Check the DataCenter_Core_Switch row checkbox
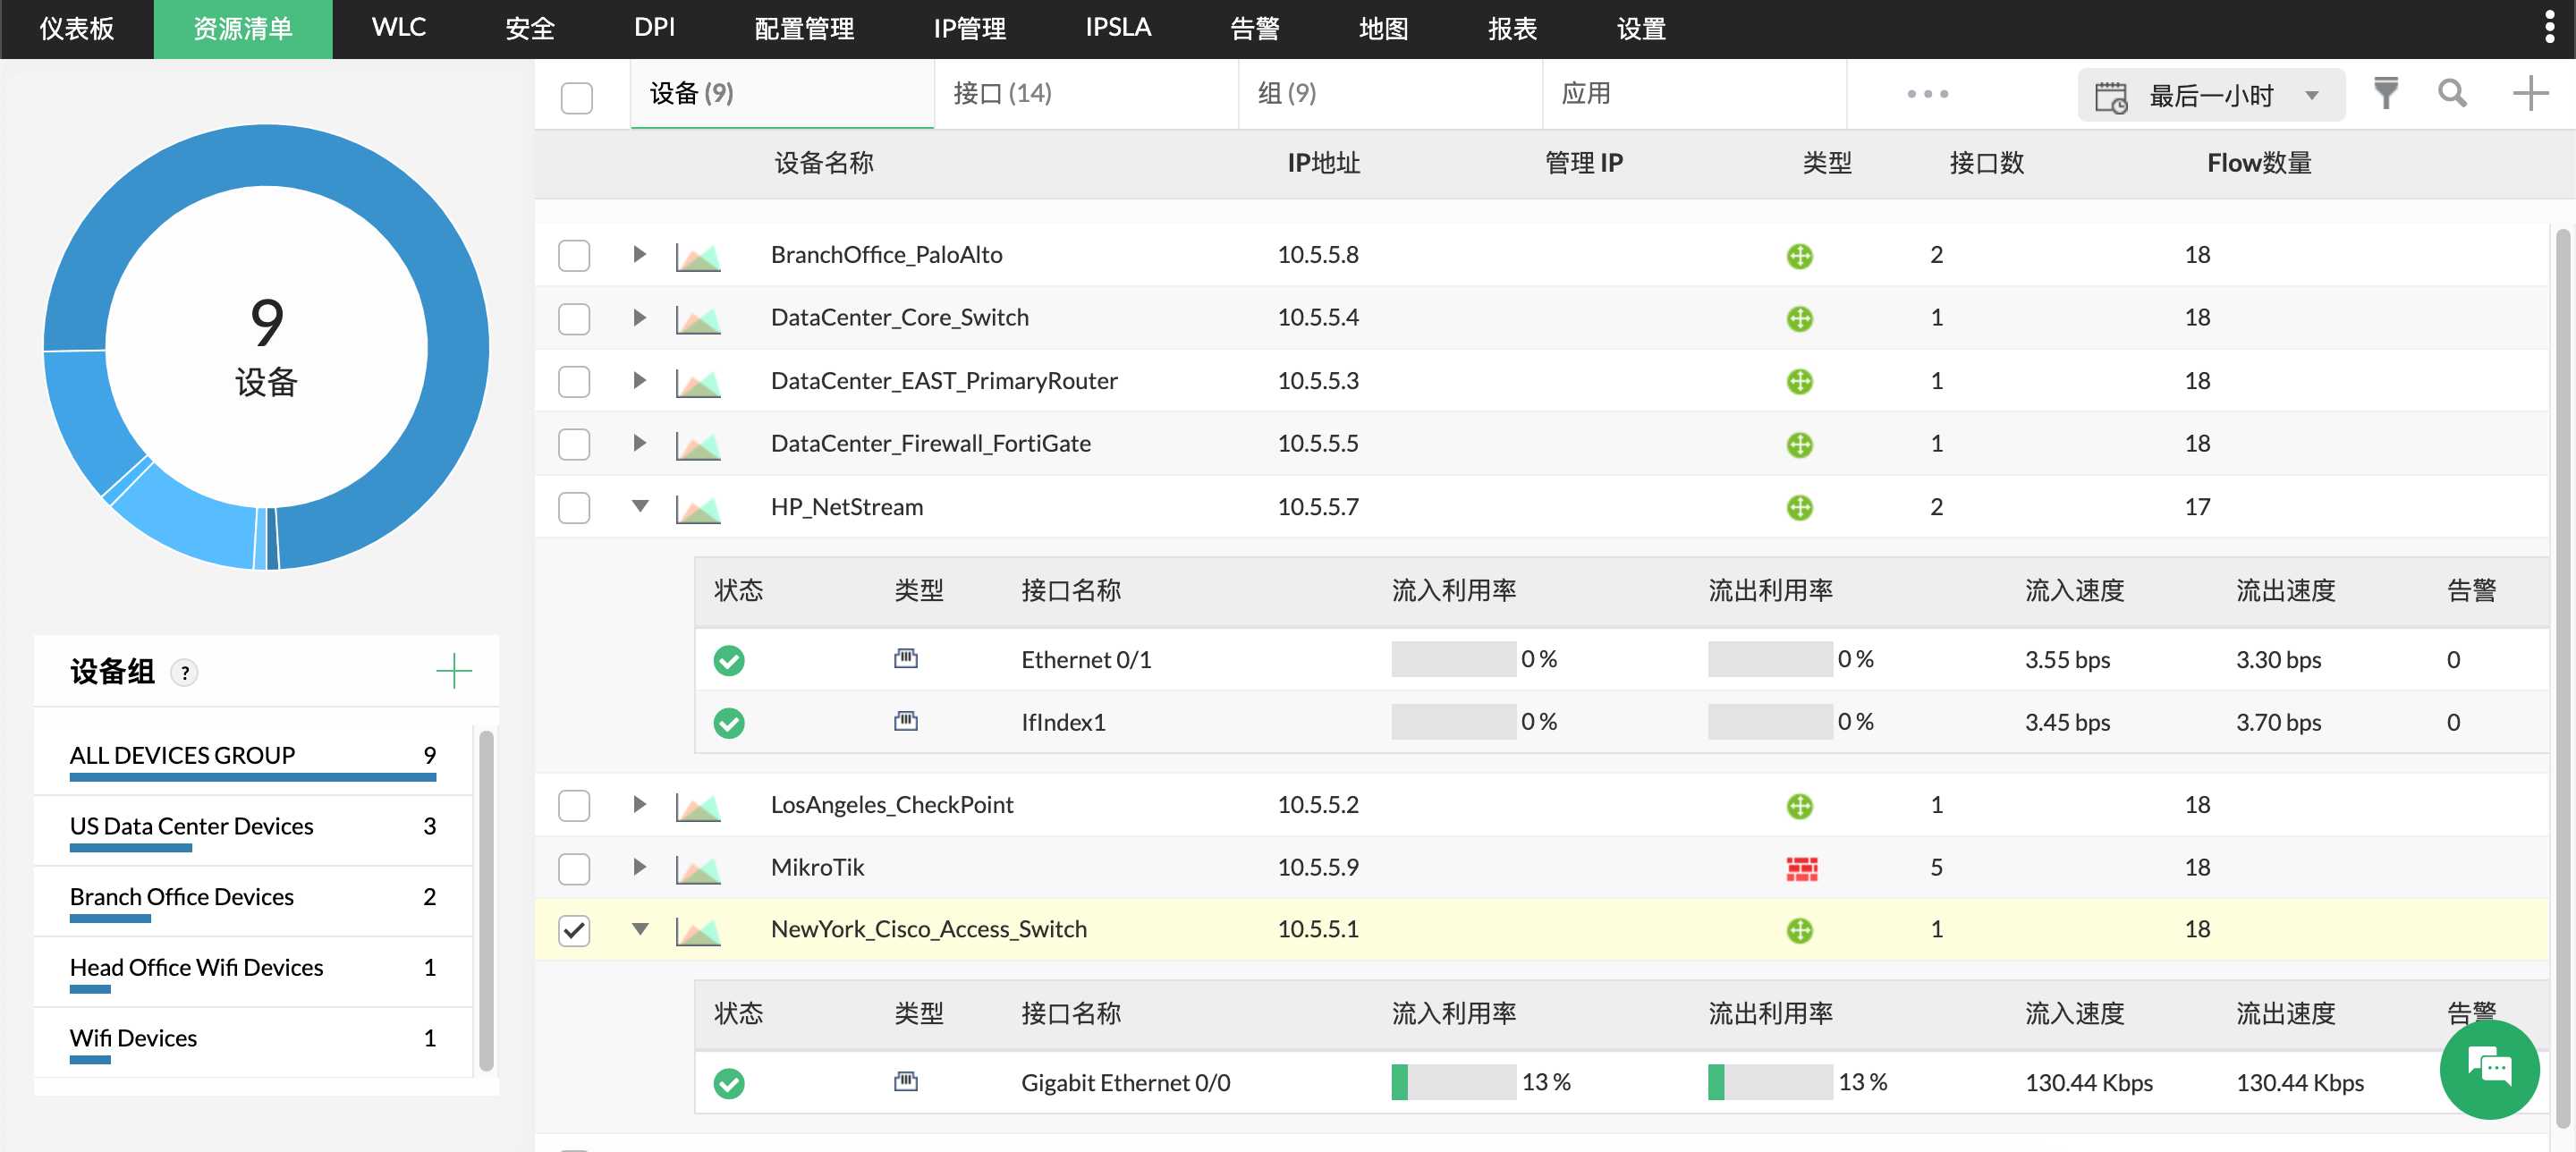The width and height of the screenshot is (2576, 1152). click(x=574, y=319)
